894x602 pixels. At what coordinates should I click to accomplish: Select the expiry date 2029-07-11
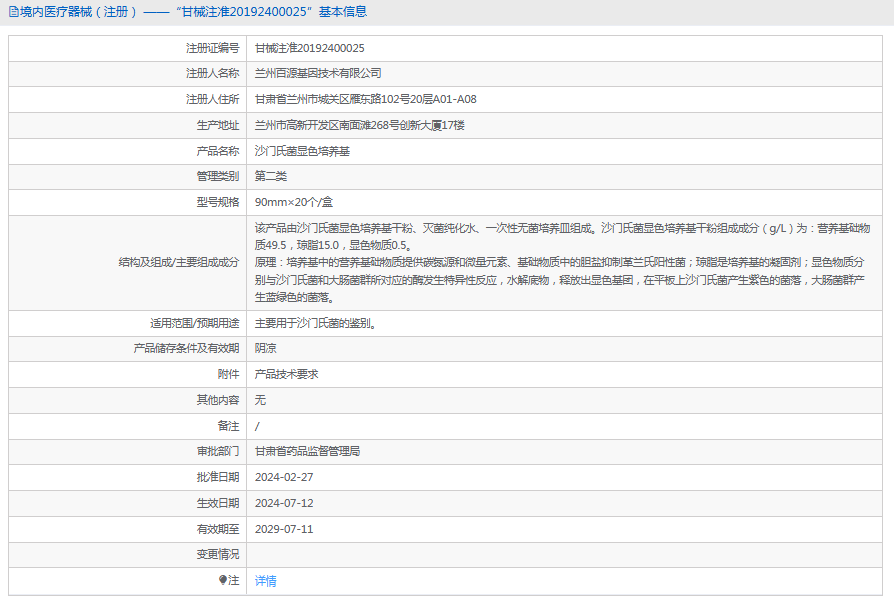coord(284,529)
